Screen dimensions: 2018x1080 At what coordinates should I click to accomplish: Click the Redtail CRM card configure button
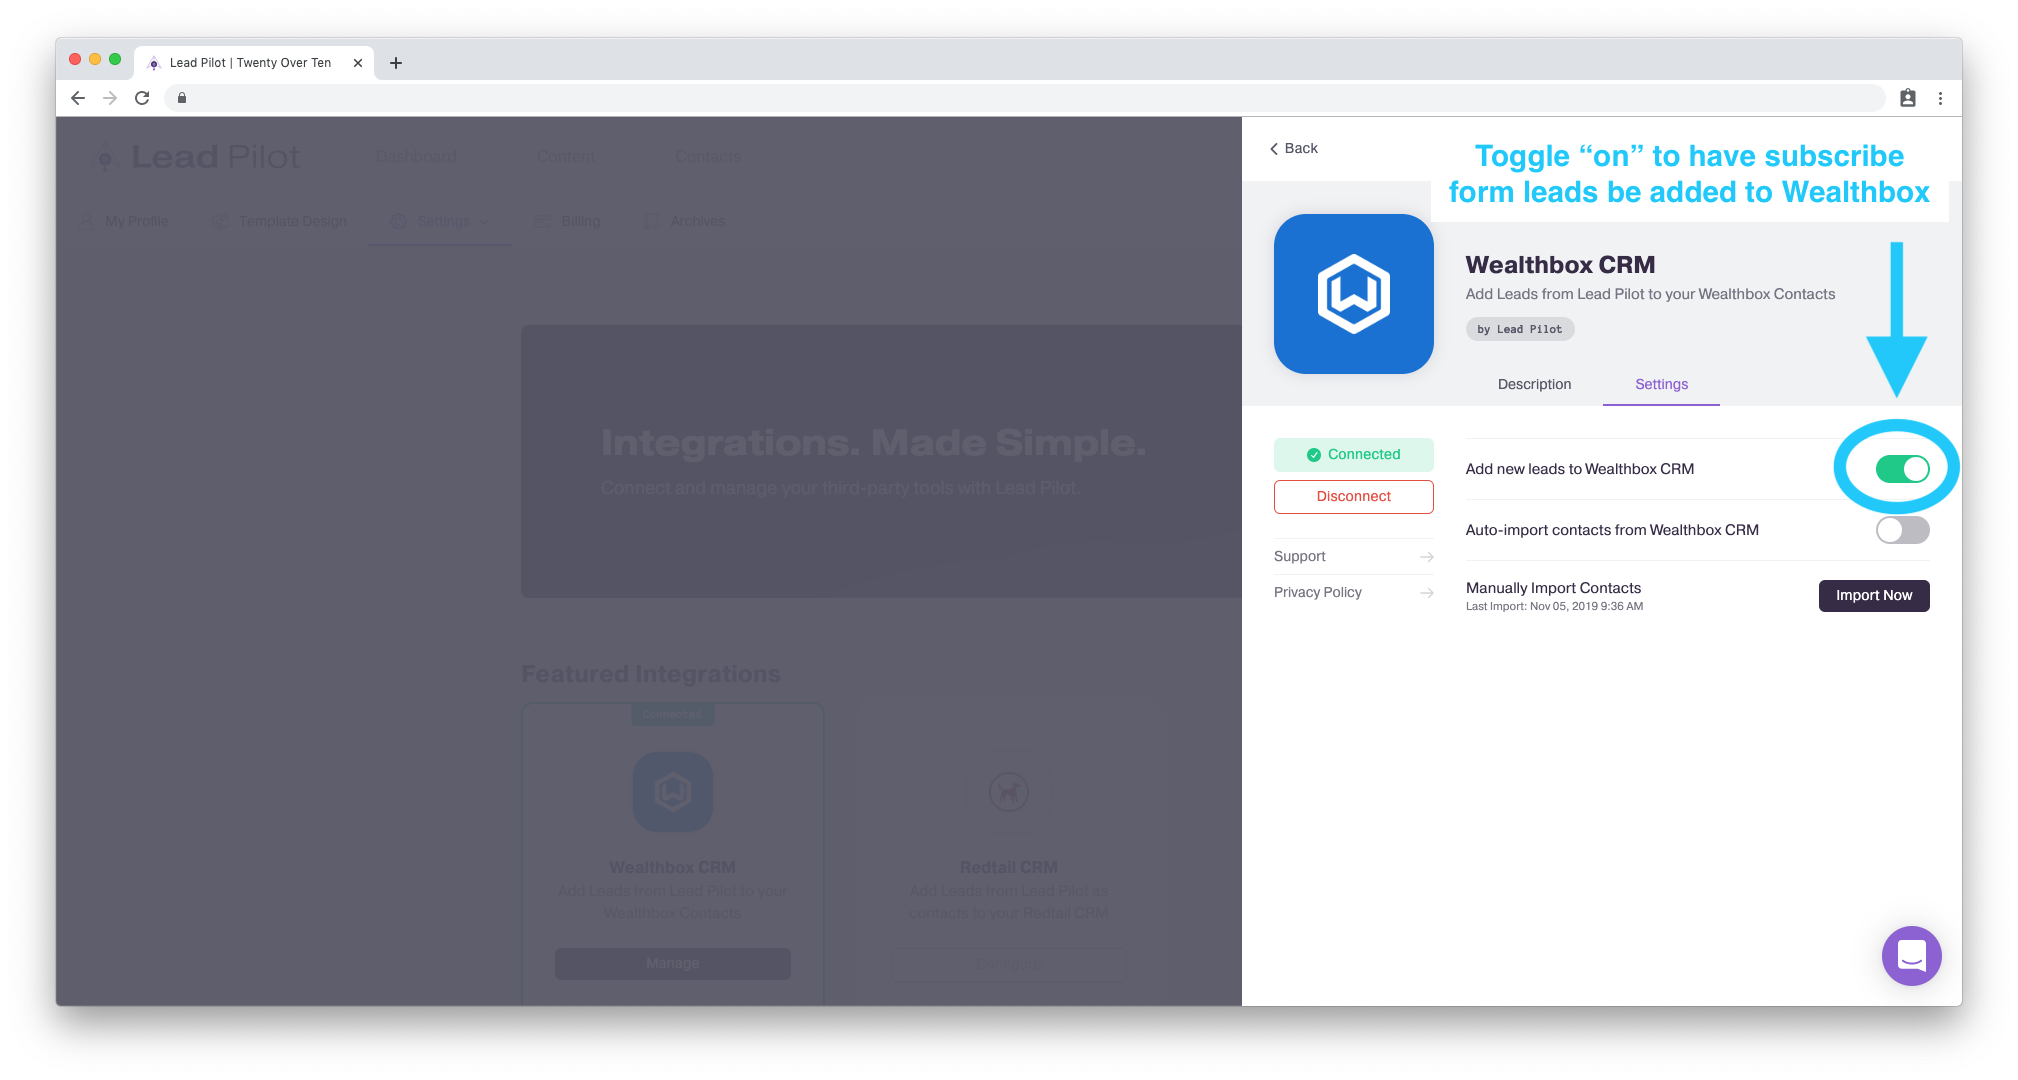(x=1008, y=963)
